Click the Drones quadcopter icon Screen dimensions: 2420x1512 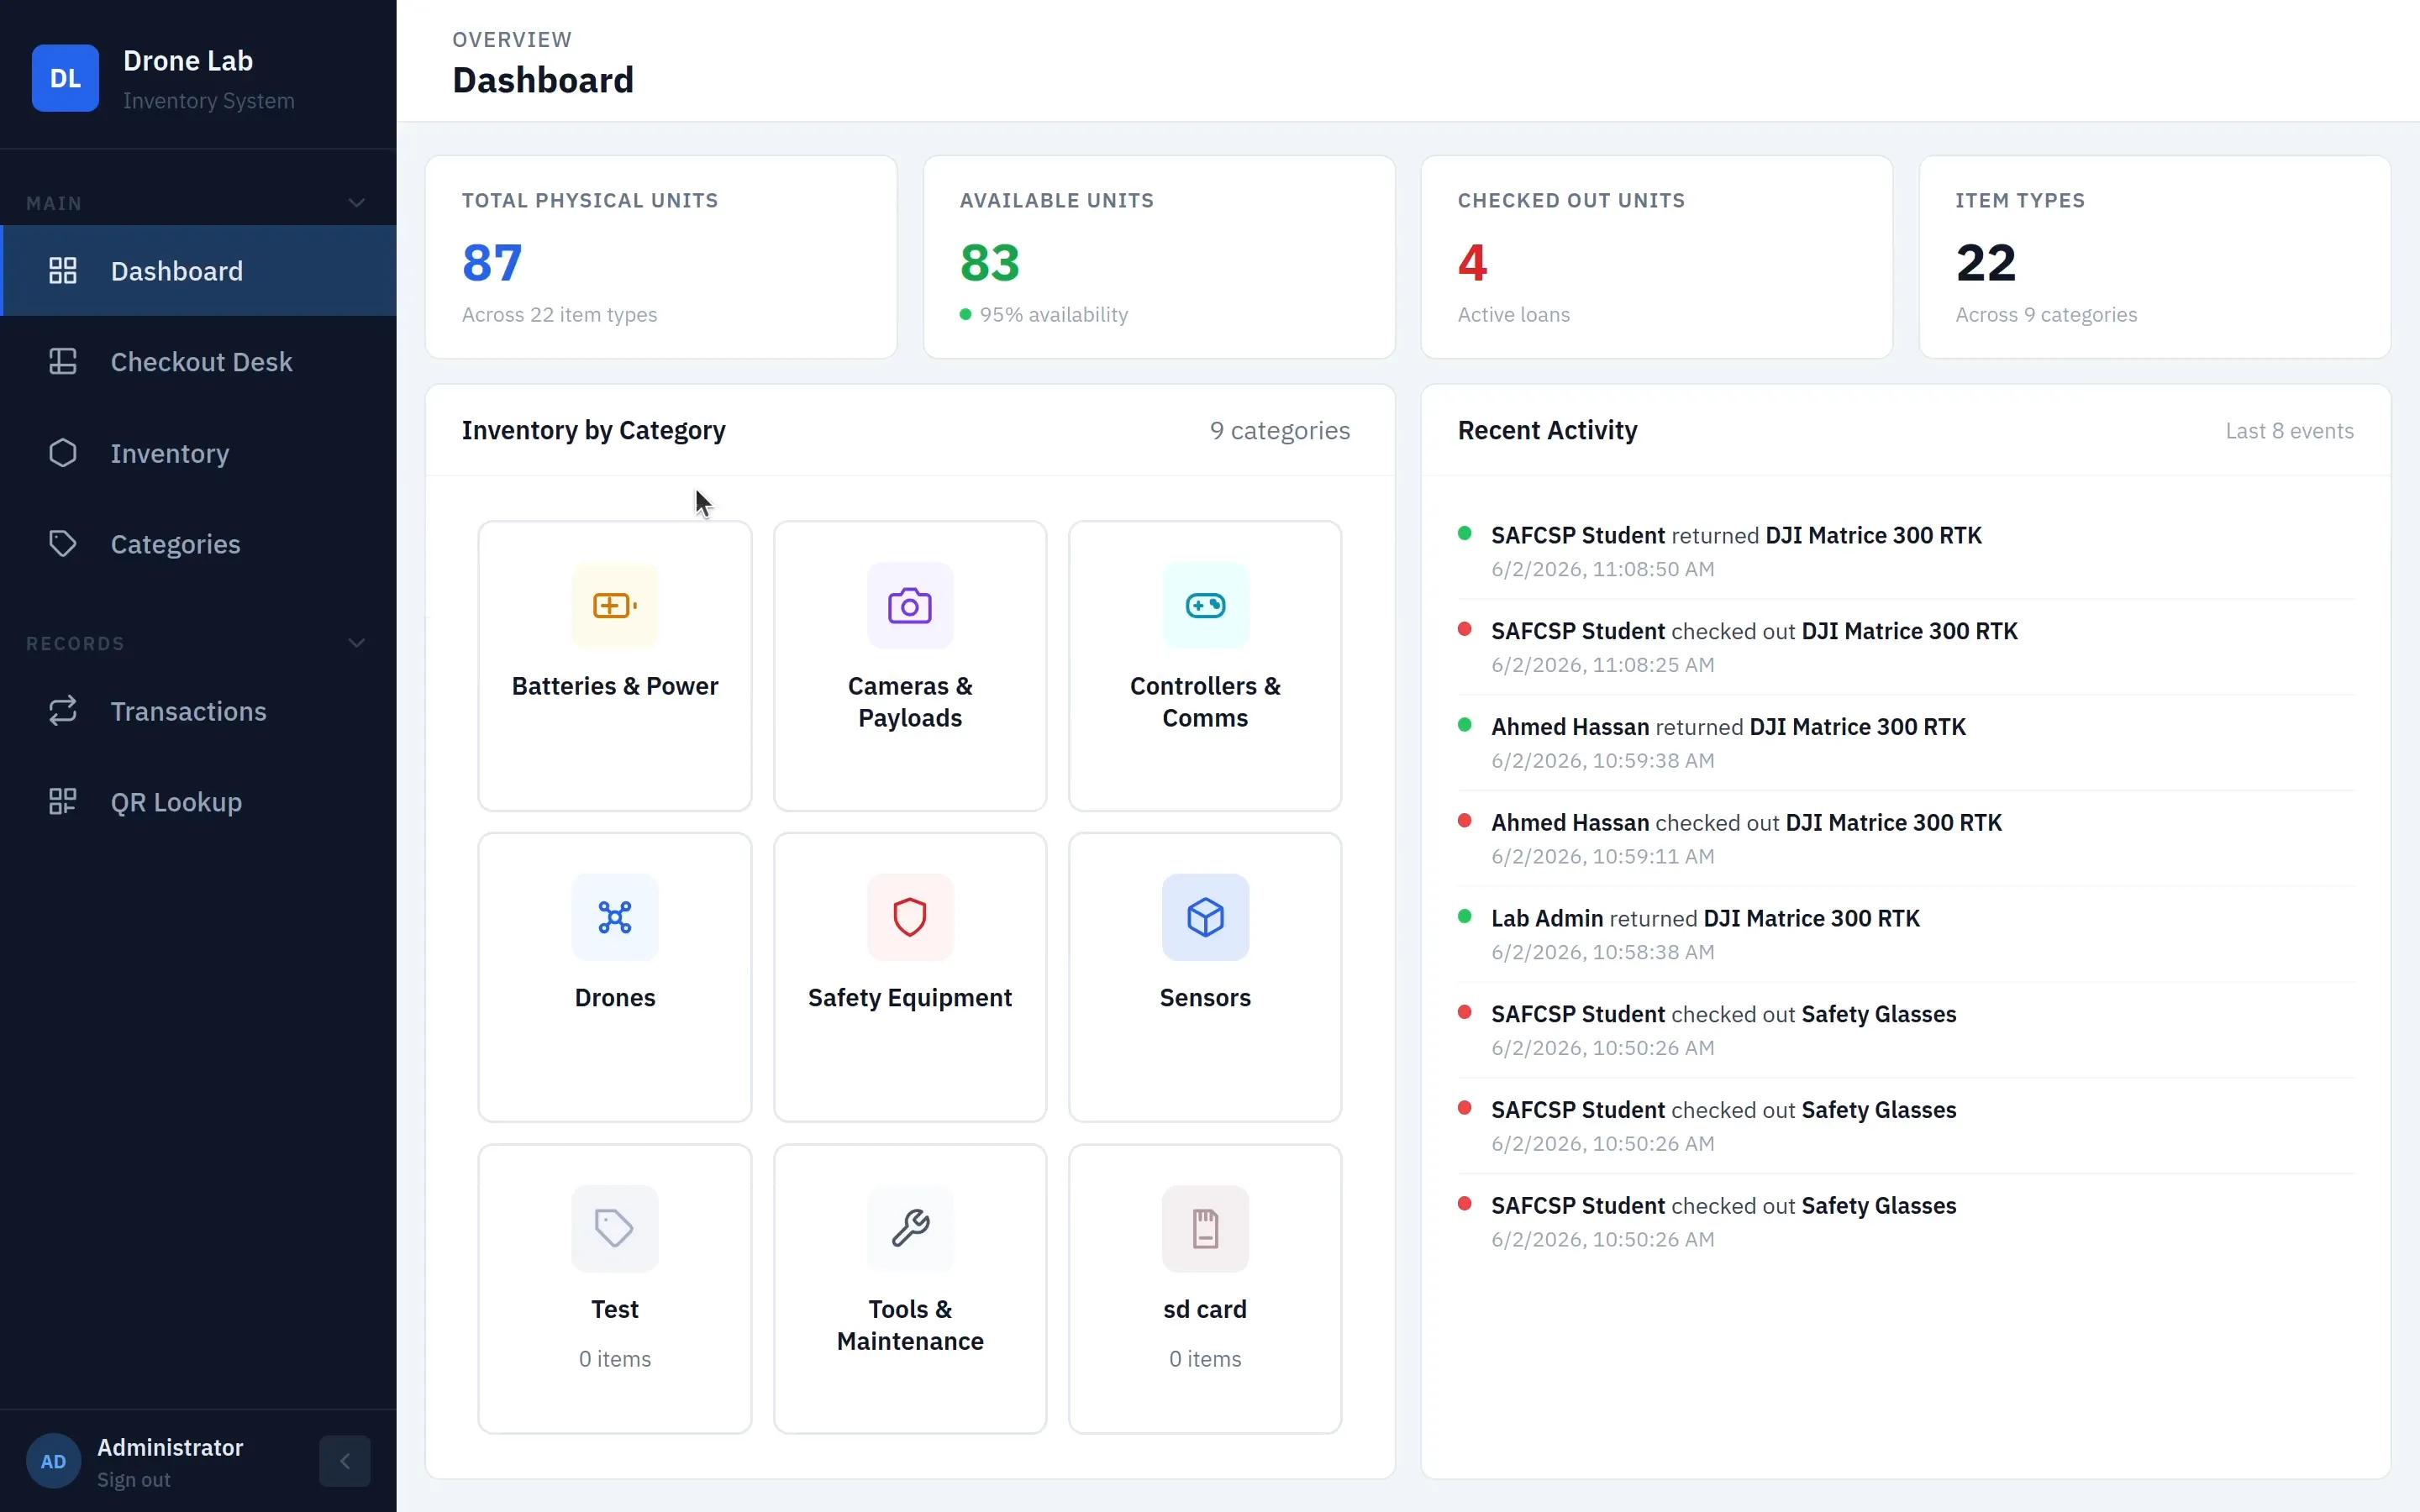click(x=615, y=917)
